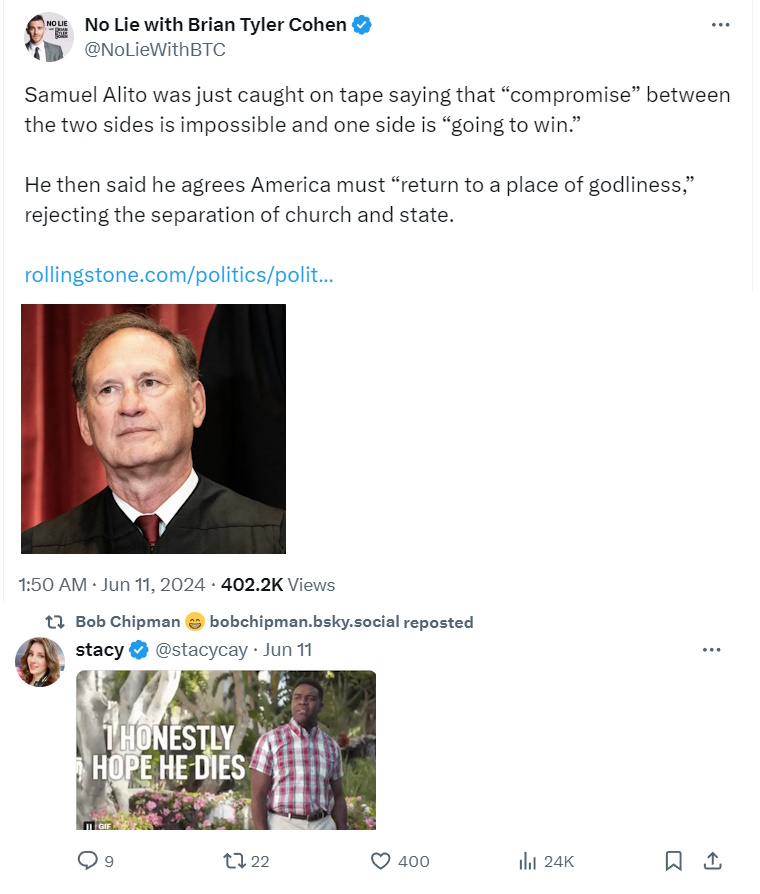Screen dimensions: 760x894
Task: Open the No Lie with Brian Tyler Cohen profile name
Action: [215, 26]
